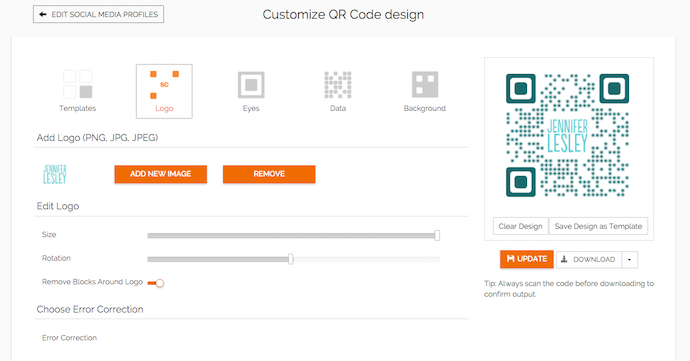The width and height of the screenshot is (690, 361).
Task: Click Add Logo (PNG, JPG, JPEG) heading
Action: 97,138
